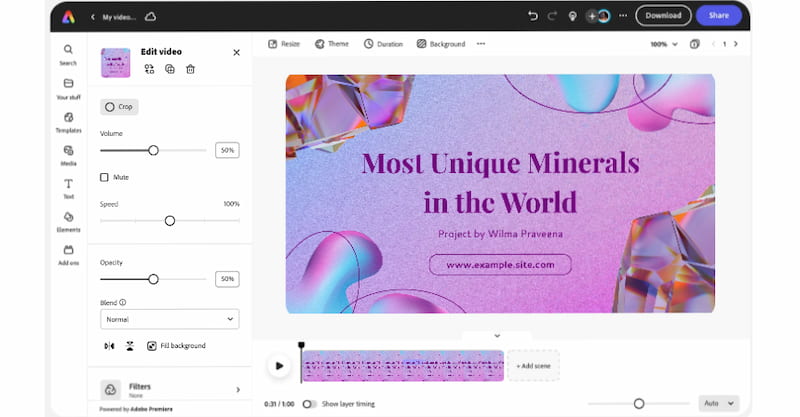Click the Blend info icon
800x417 pixels.
pyautogui.click(x=122, y=302)
